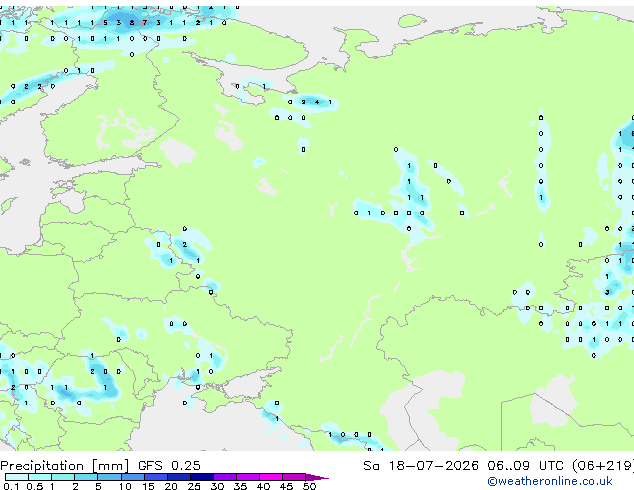
Task: Click the legend swatch between 5 and 10
Action: [x=109, y=477]
